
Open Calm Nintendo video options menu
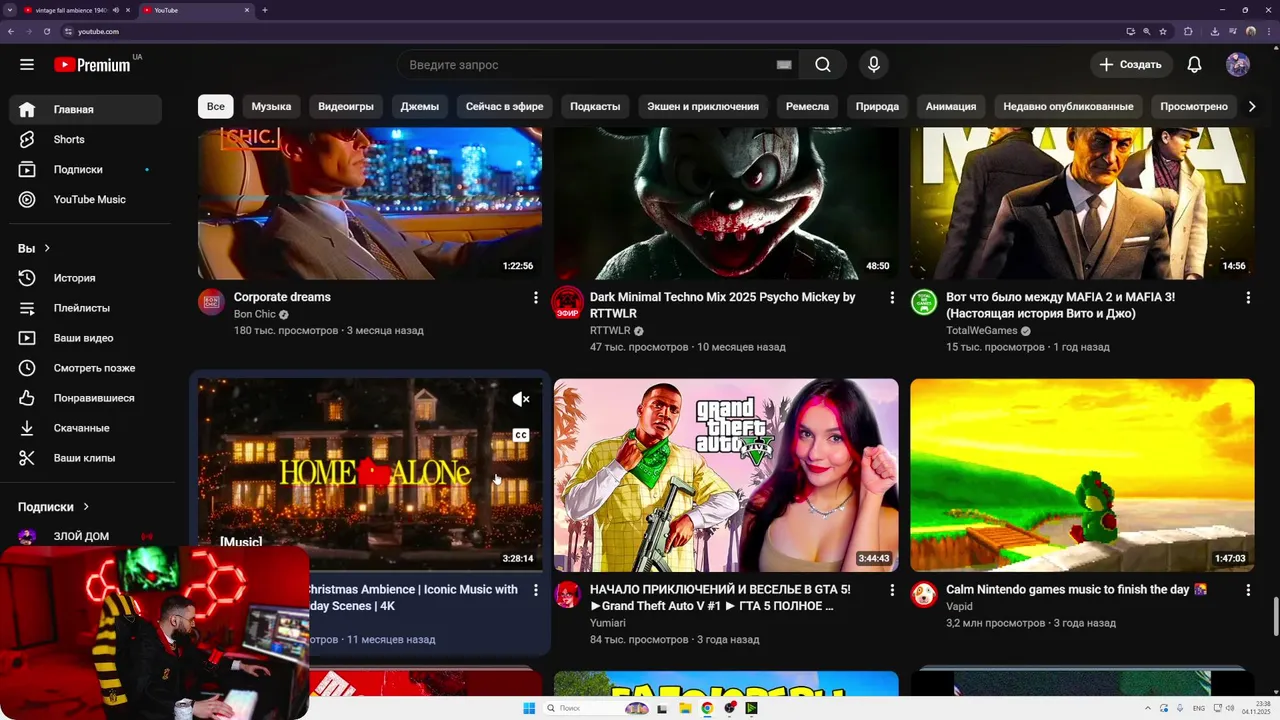click(1248, 590)
